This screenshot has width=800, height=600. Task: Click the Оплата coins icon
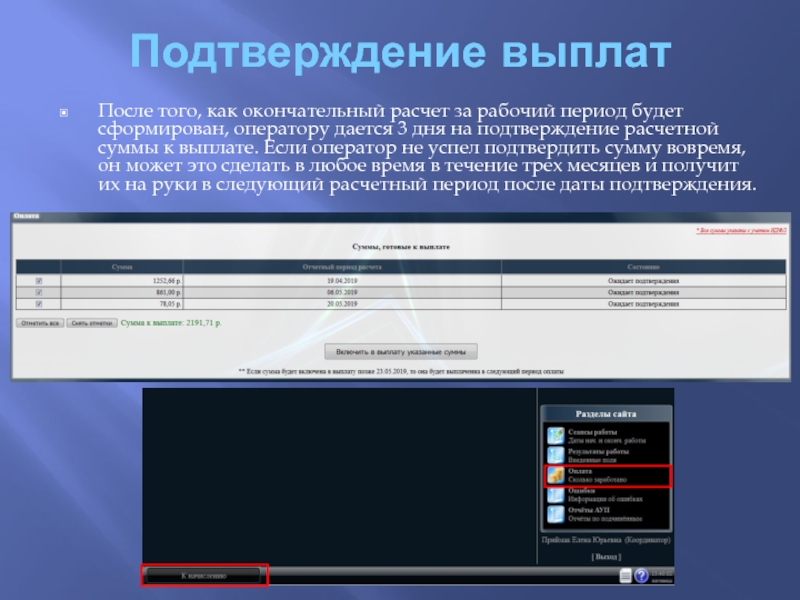556,475
